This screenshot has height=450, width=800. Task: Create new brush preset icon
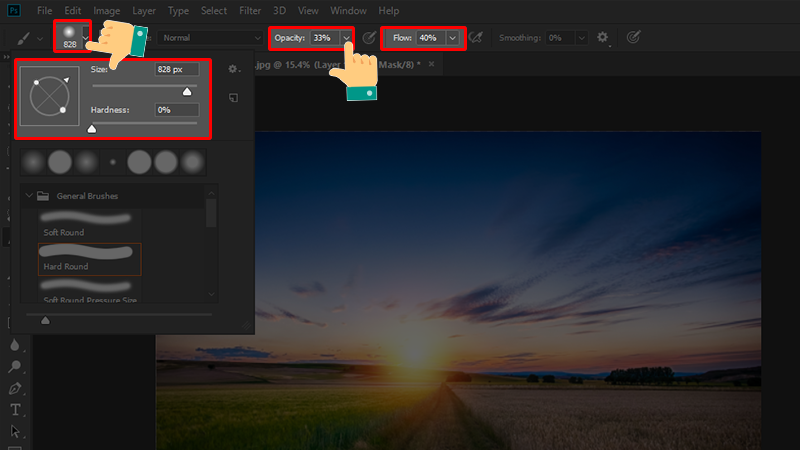[x=233, y=97]
